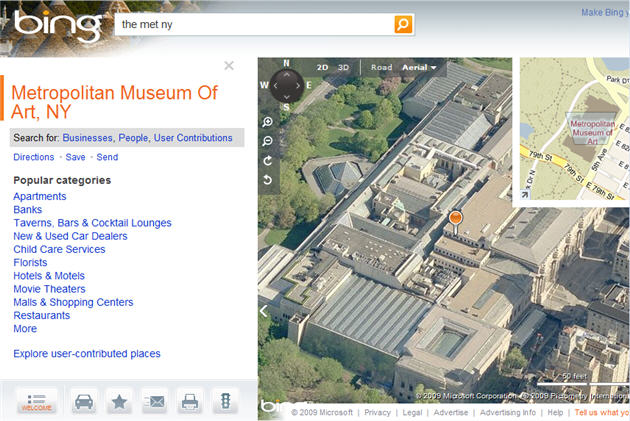The width and height of the screenshot is (630, 421).
Task: Click the Make Bing link at top right
Action: coord(605,12)
